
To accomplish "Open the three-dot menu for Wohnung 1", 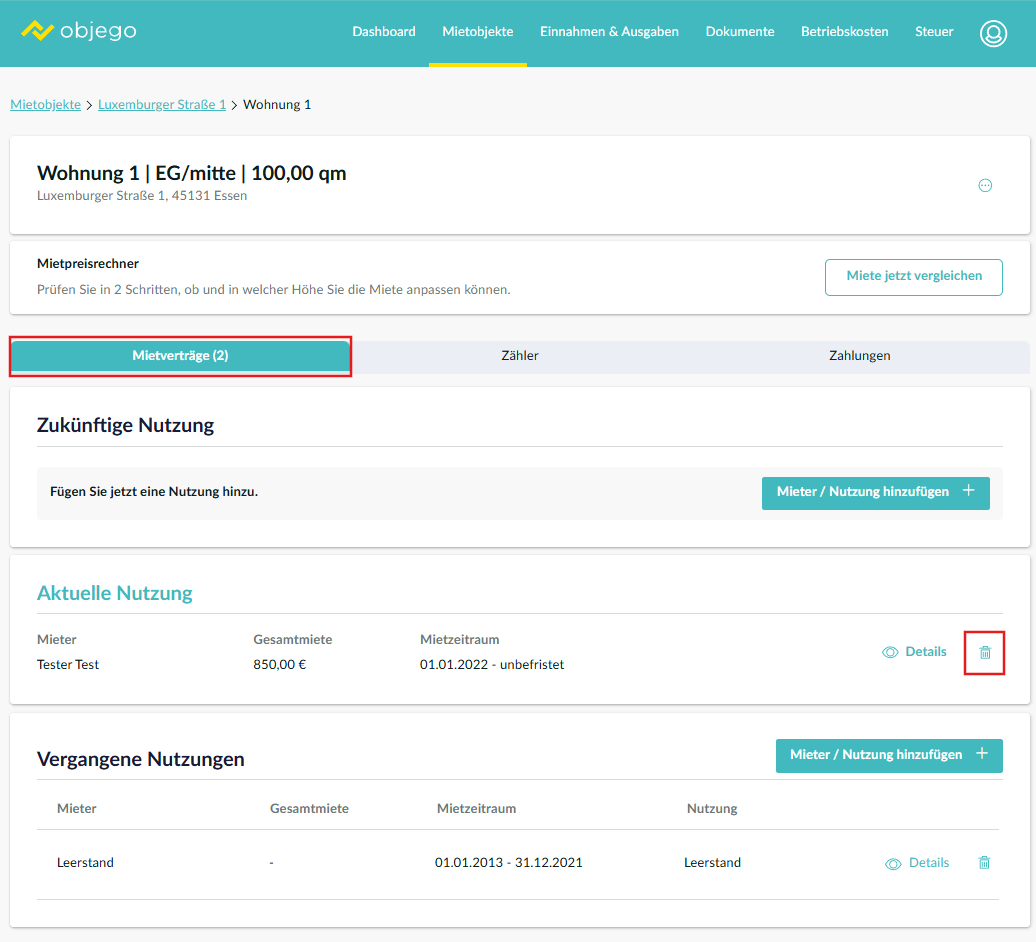I will 985,185.
